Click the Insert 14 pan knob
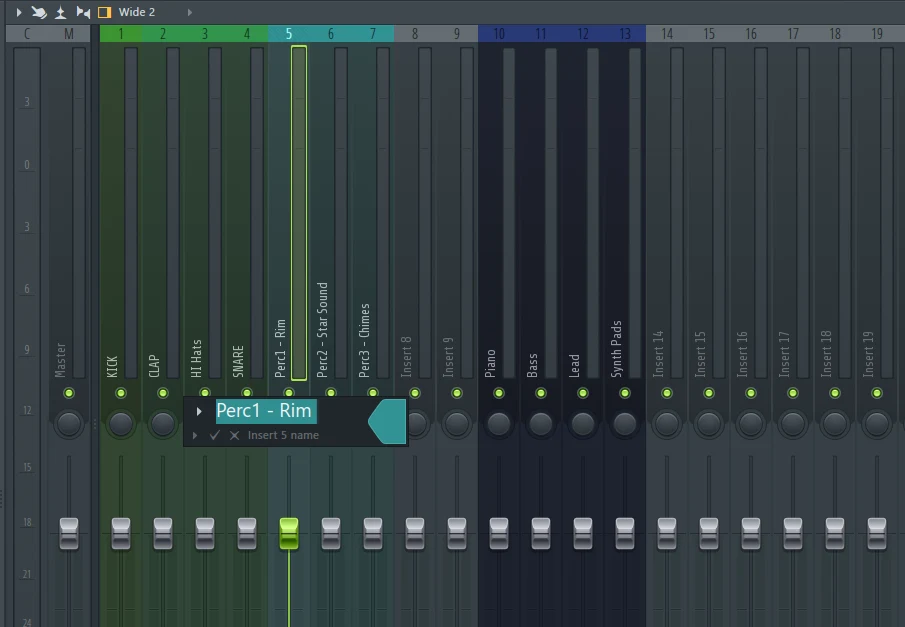Image resolution: width=905 pixels, height=627 pixels. pos(666,423)
